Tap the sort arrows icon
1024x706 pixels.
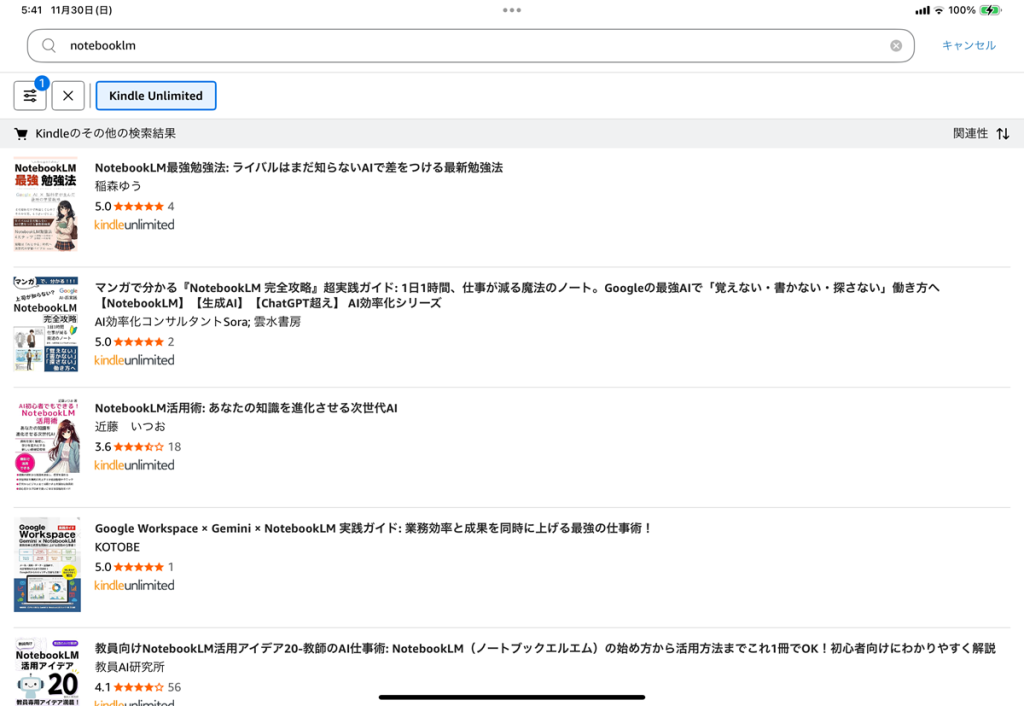coord(1002,133)
